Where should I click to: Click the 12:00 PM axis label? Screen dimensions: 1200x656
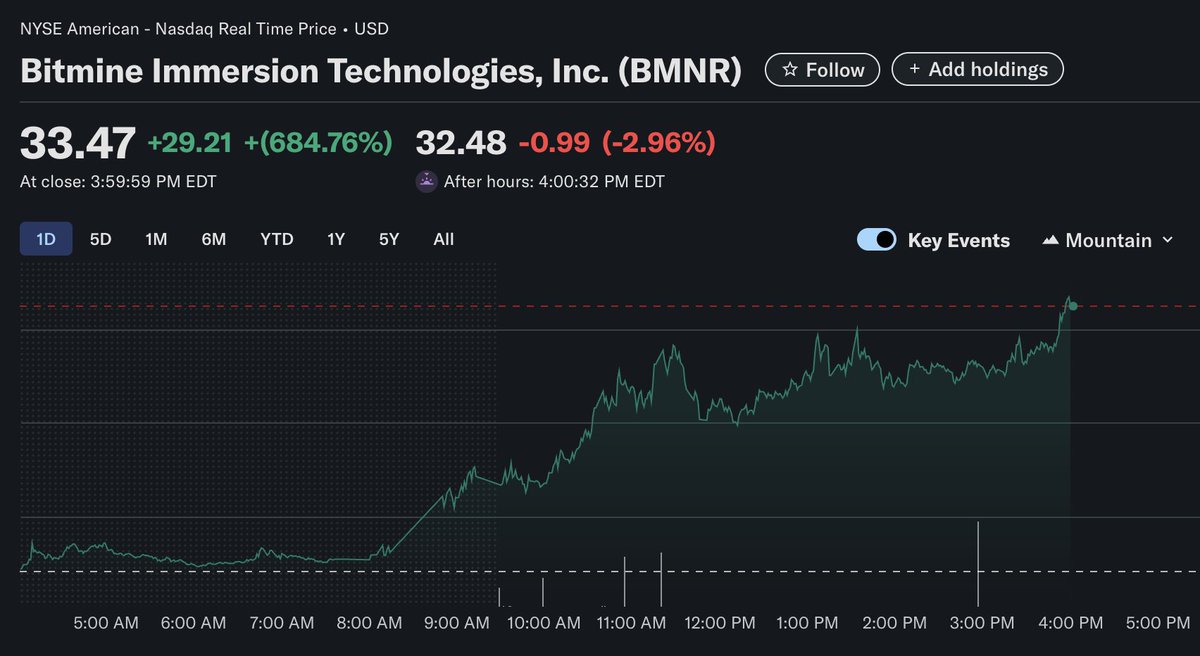720,622
